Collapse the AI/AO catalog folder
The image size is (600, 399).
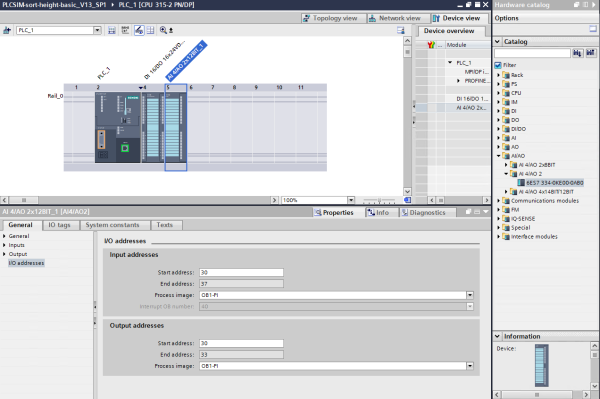499,156
